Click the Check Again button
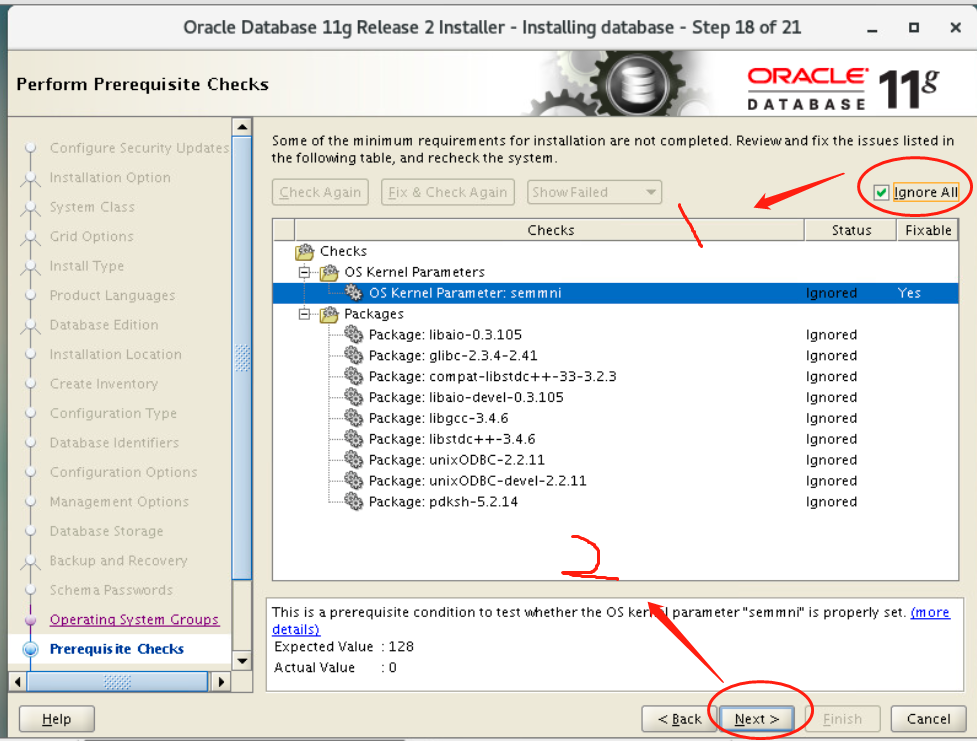The height and width of the screenshot is (741, 977). tap(320, 192)
